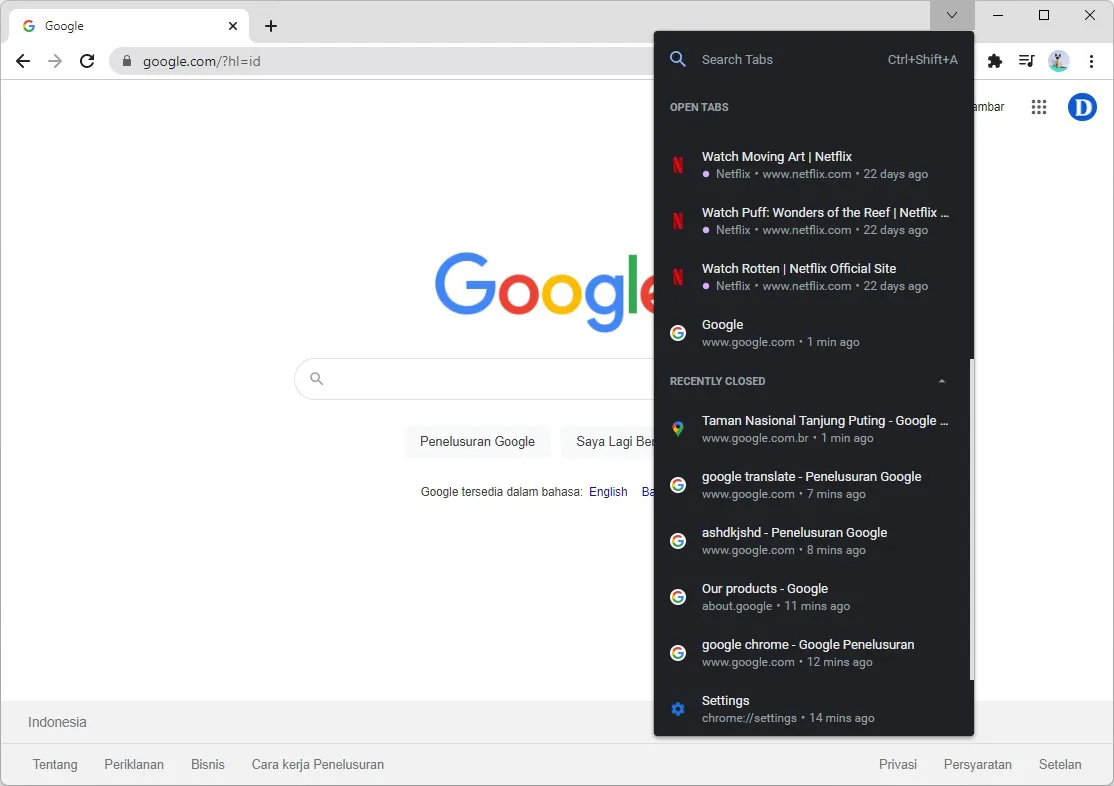Click the Penelusuran Google button
1114x786 pixels.
pos(477,442)
